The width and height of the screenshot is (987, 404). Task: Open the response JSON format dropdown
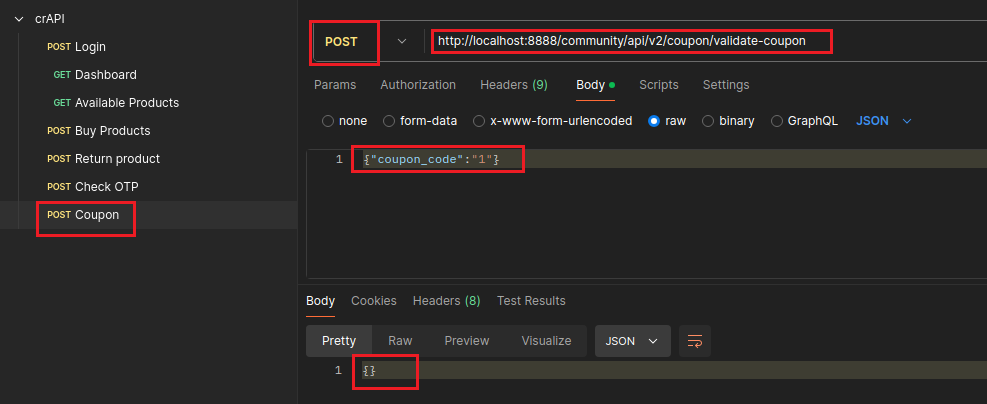[632, 341]
